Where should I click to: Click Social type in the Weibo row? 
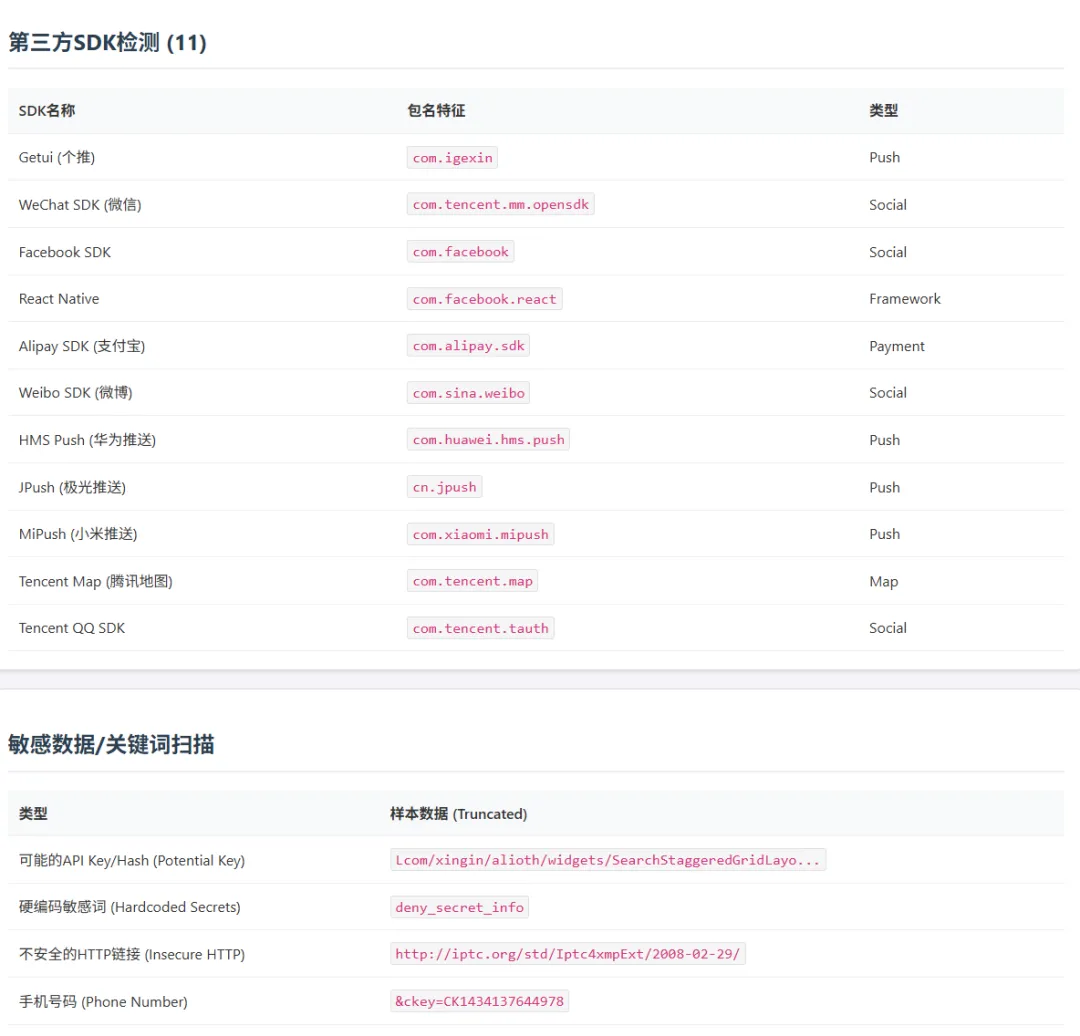888,393
